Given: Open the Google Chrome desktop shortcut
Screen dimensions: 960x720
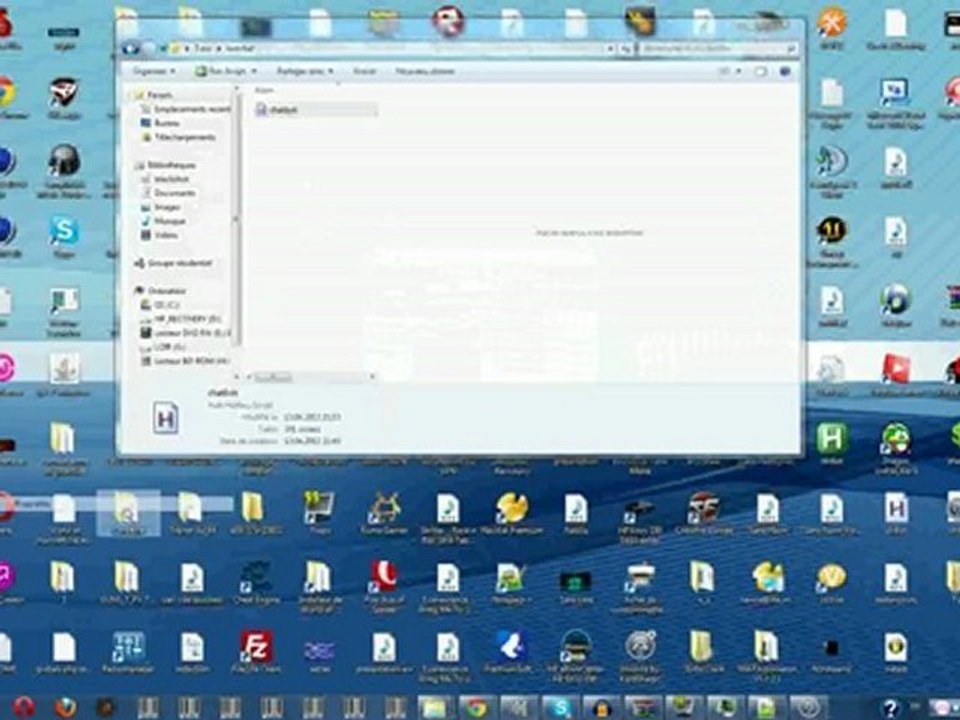Looking at the screenshot, I should [x=6, y=92].
